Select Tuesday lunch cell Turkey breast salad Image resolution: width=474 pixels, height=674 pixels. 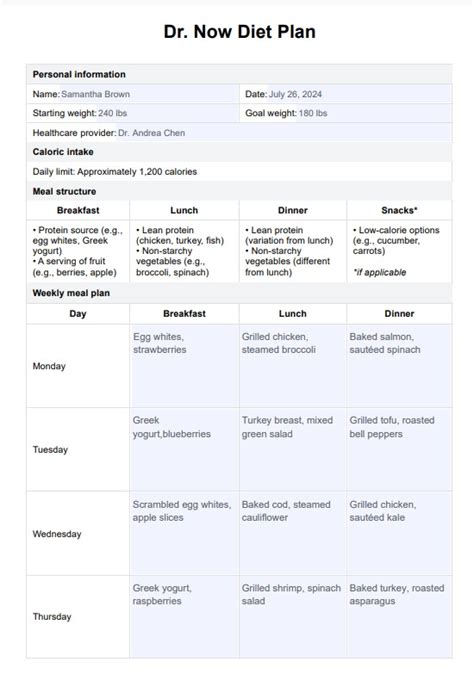[293, 449]
